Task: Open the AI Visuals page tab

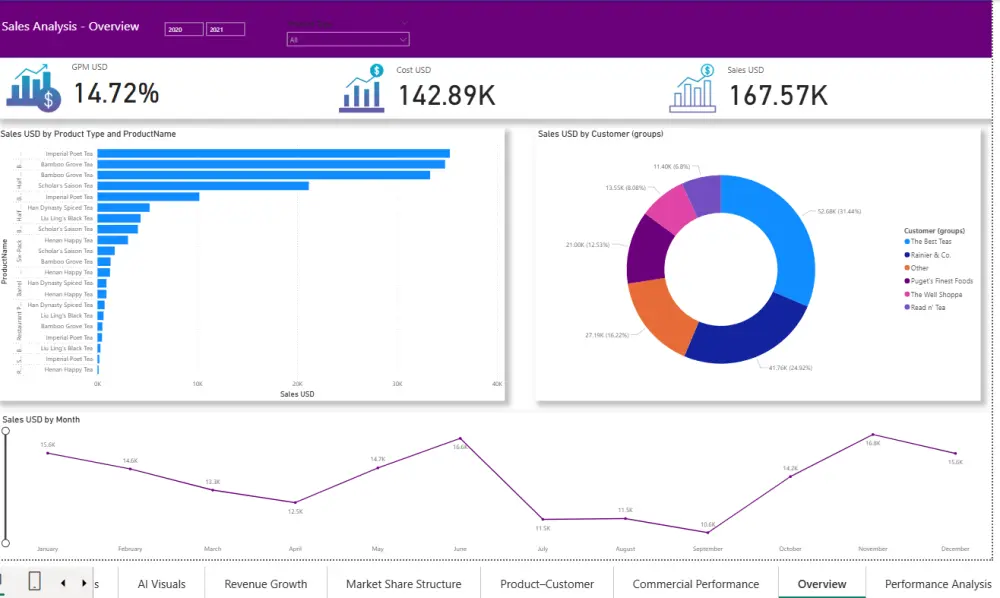Action: 161,584
